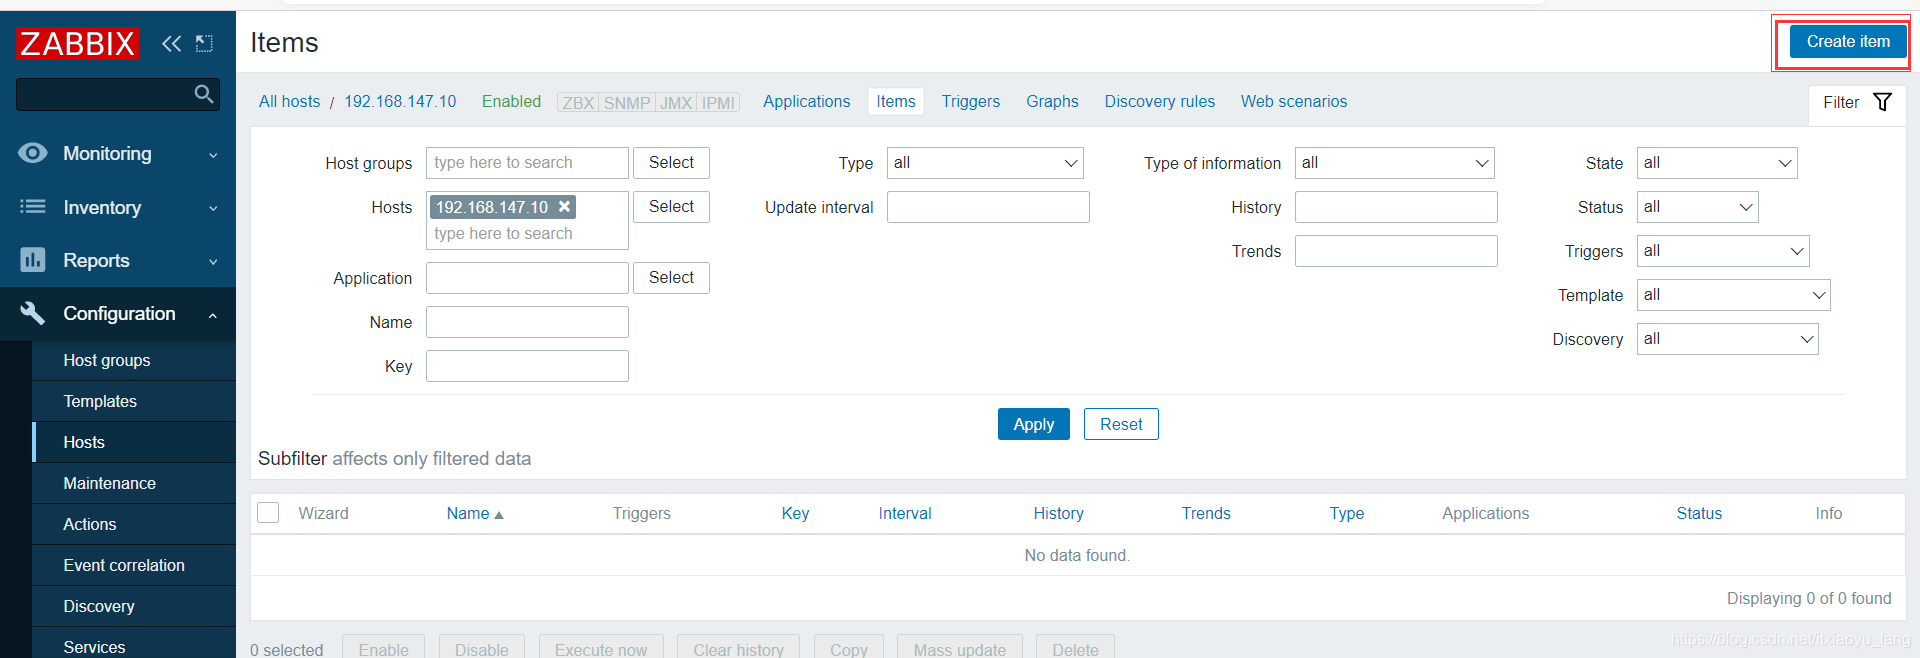The height and width of the screenshot is (658, 1920).
Task: Switch to the Discovery rules tab
Action: (x=1159, y=101)
